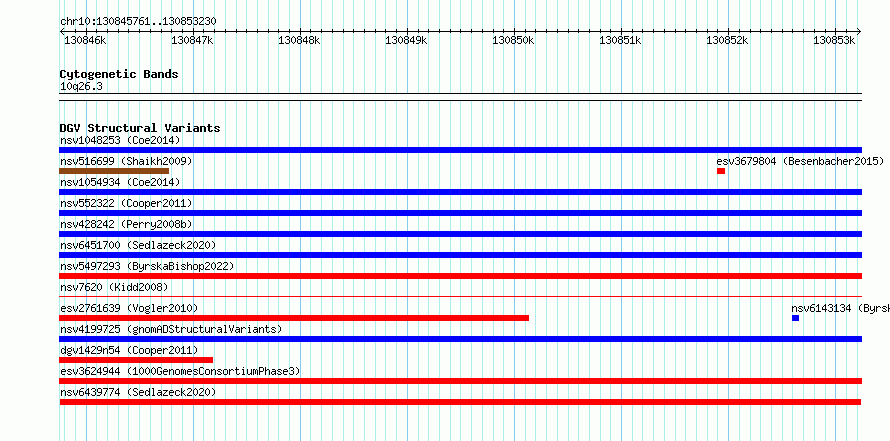This screenshot has width=890, height=441.
Task: Click the 130848k ruler label
Action: coord(299,40)
